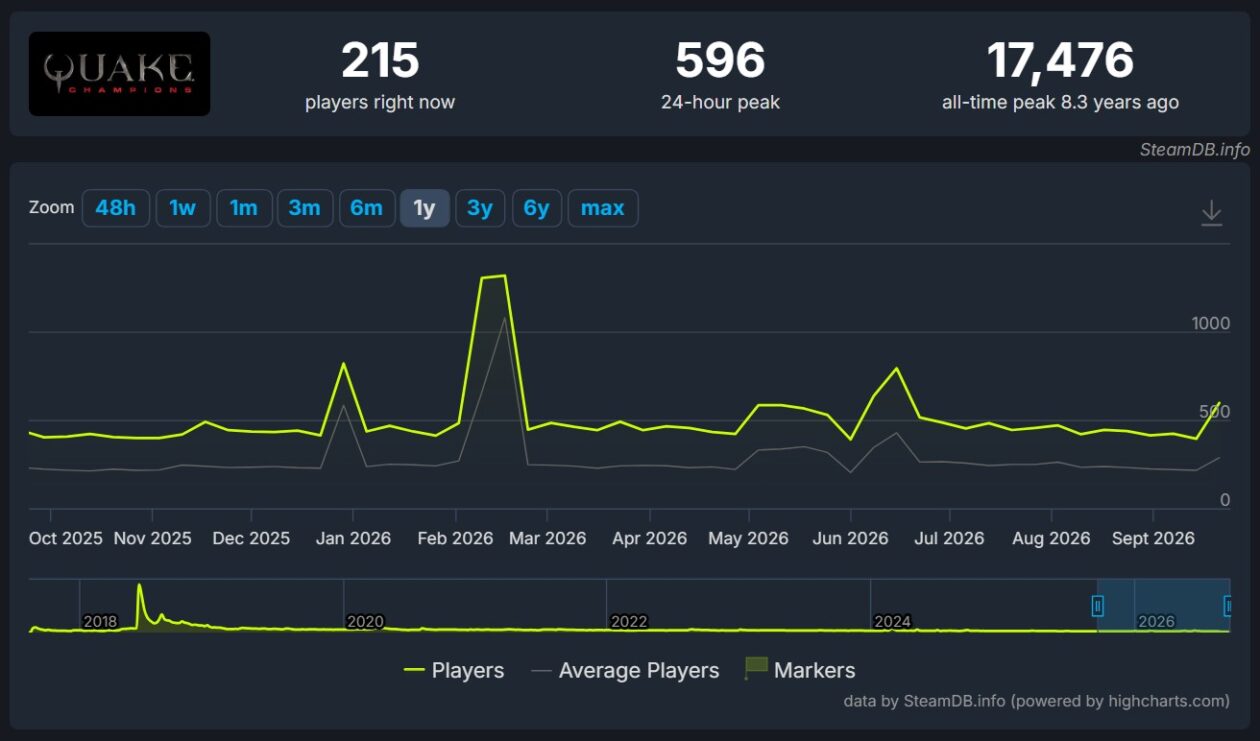
Task: Click the 2022 label in navigator
Action: [629, 621]
